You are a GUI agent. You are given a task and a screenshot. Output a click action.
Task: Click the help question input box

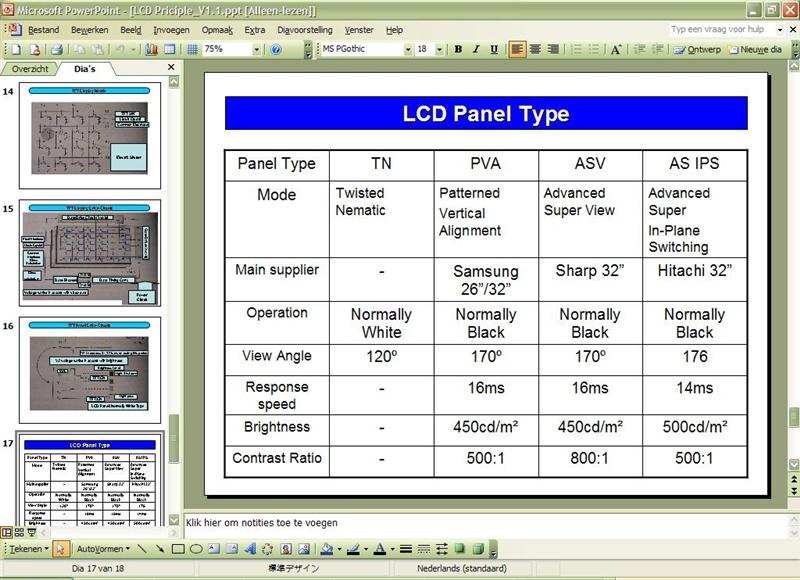721,30
